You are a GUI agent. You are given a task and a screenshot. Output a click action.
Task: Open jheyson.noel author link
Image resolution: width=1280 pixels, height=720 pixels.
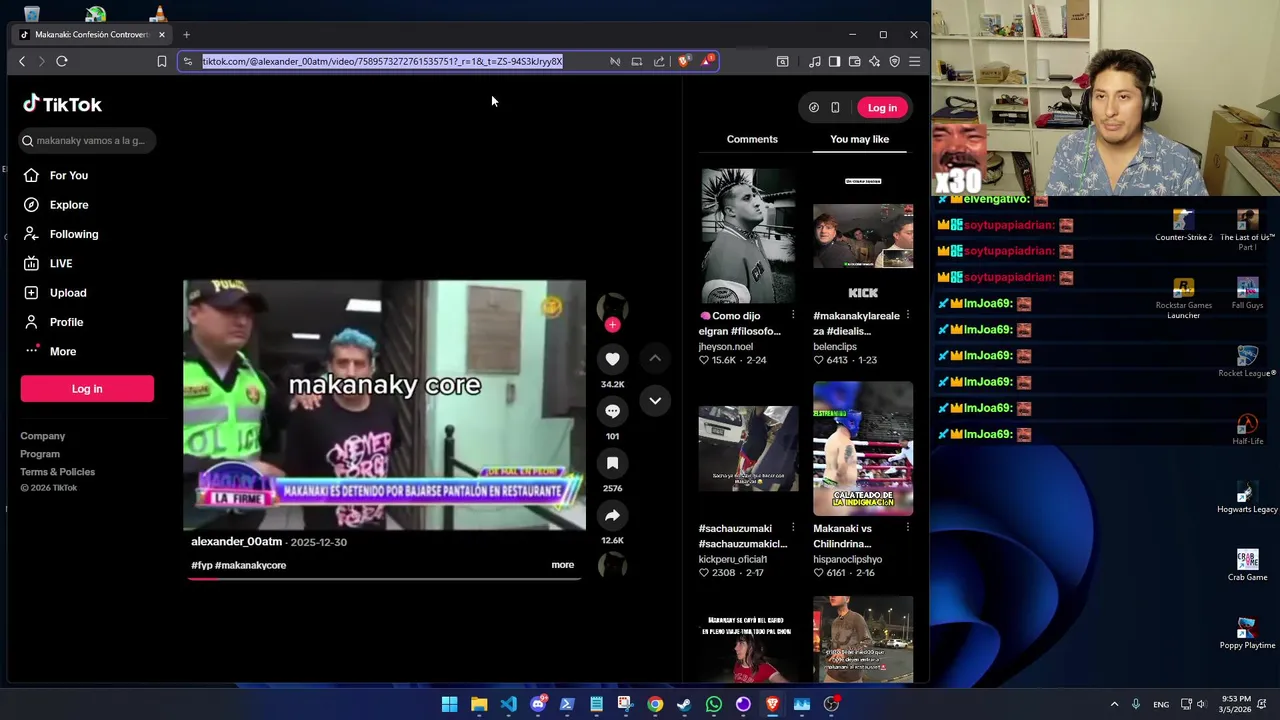[x=726, y=347]
